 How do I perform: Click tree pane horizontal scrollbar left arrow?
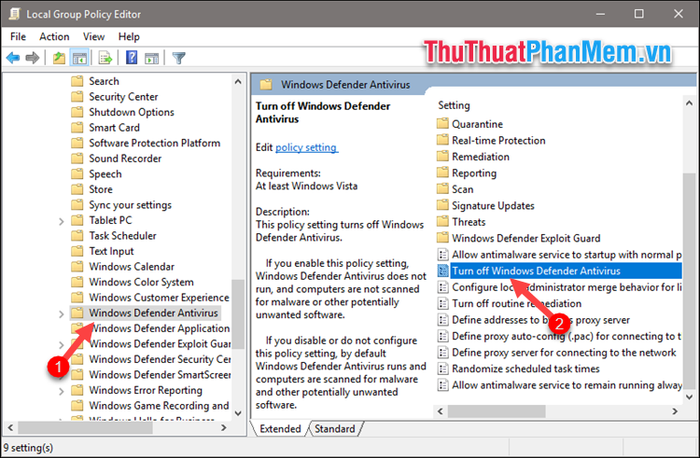point(10,428)
